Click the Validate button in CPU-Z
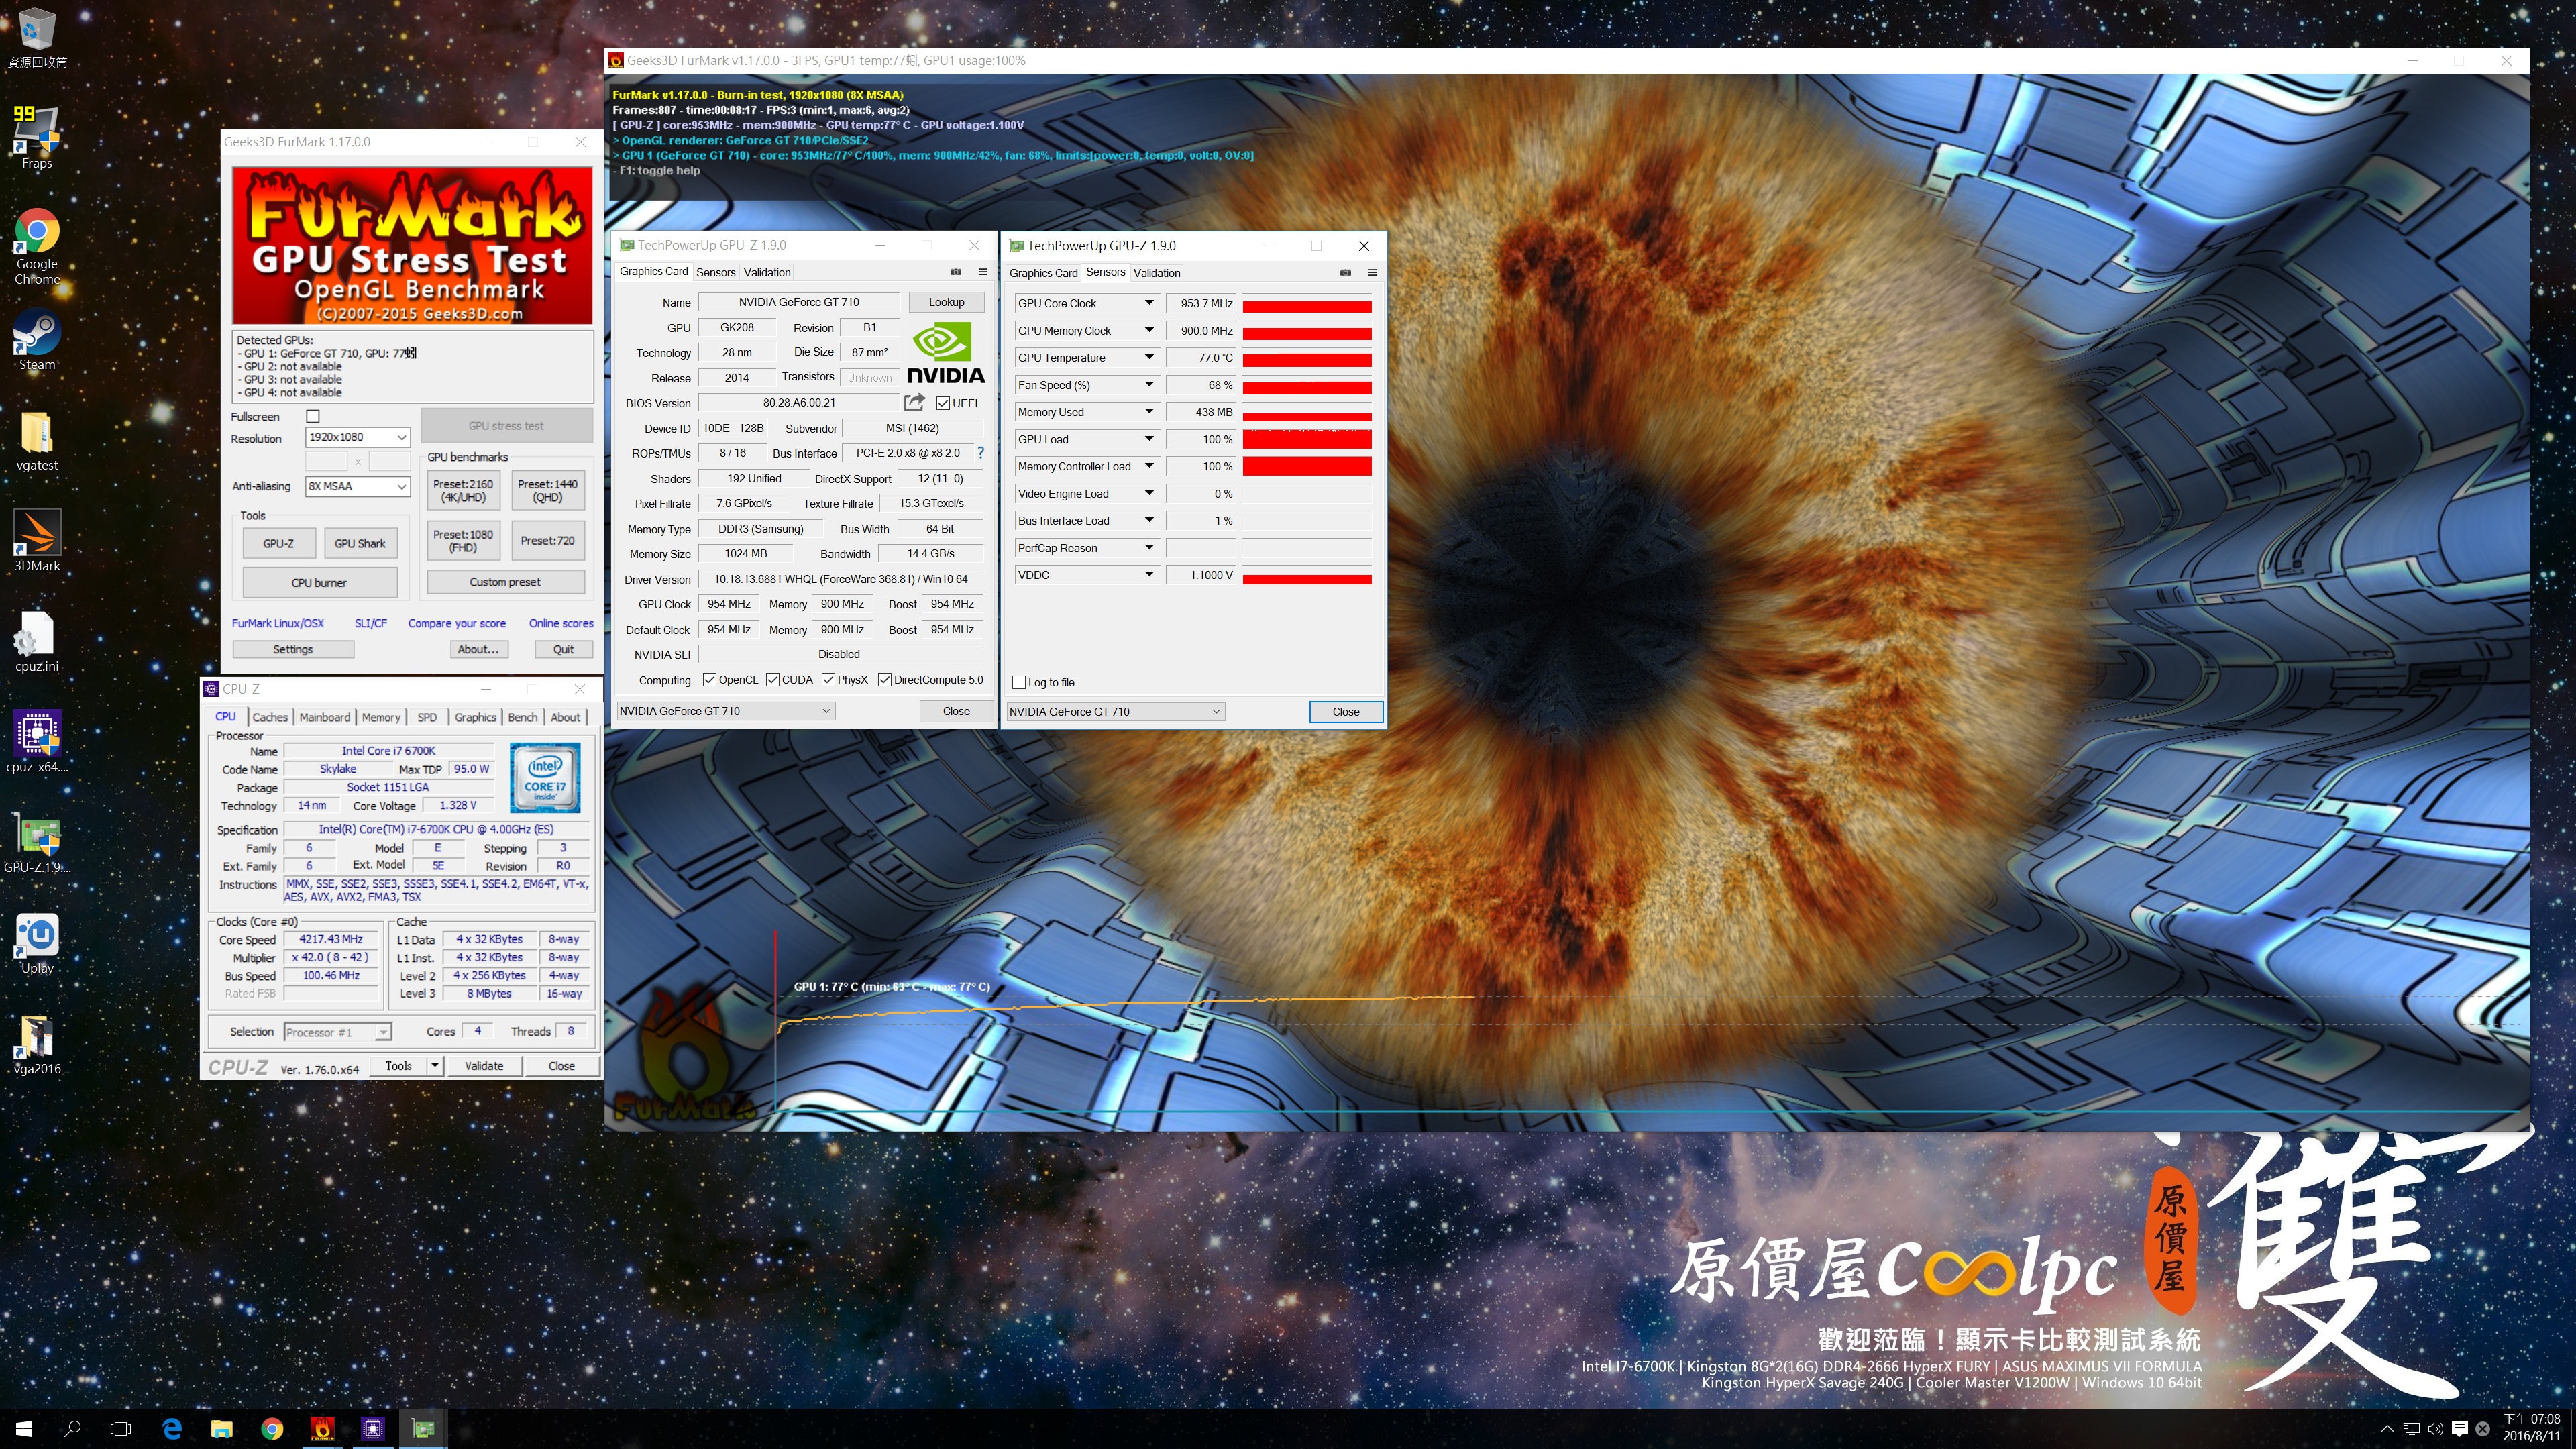Screen dimensions: 2576x1449 484,1066
